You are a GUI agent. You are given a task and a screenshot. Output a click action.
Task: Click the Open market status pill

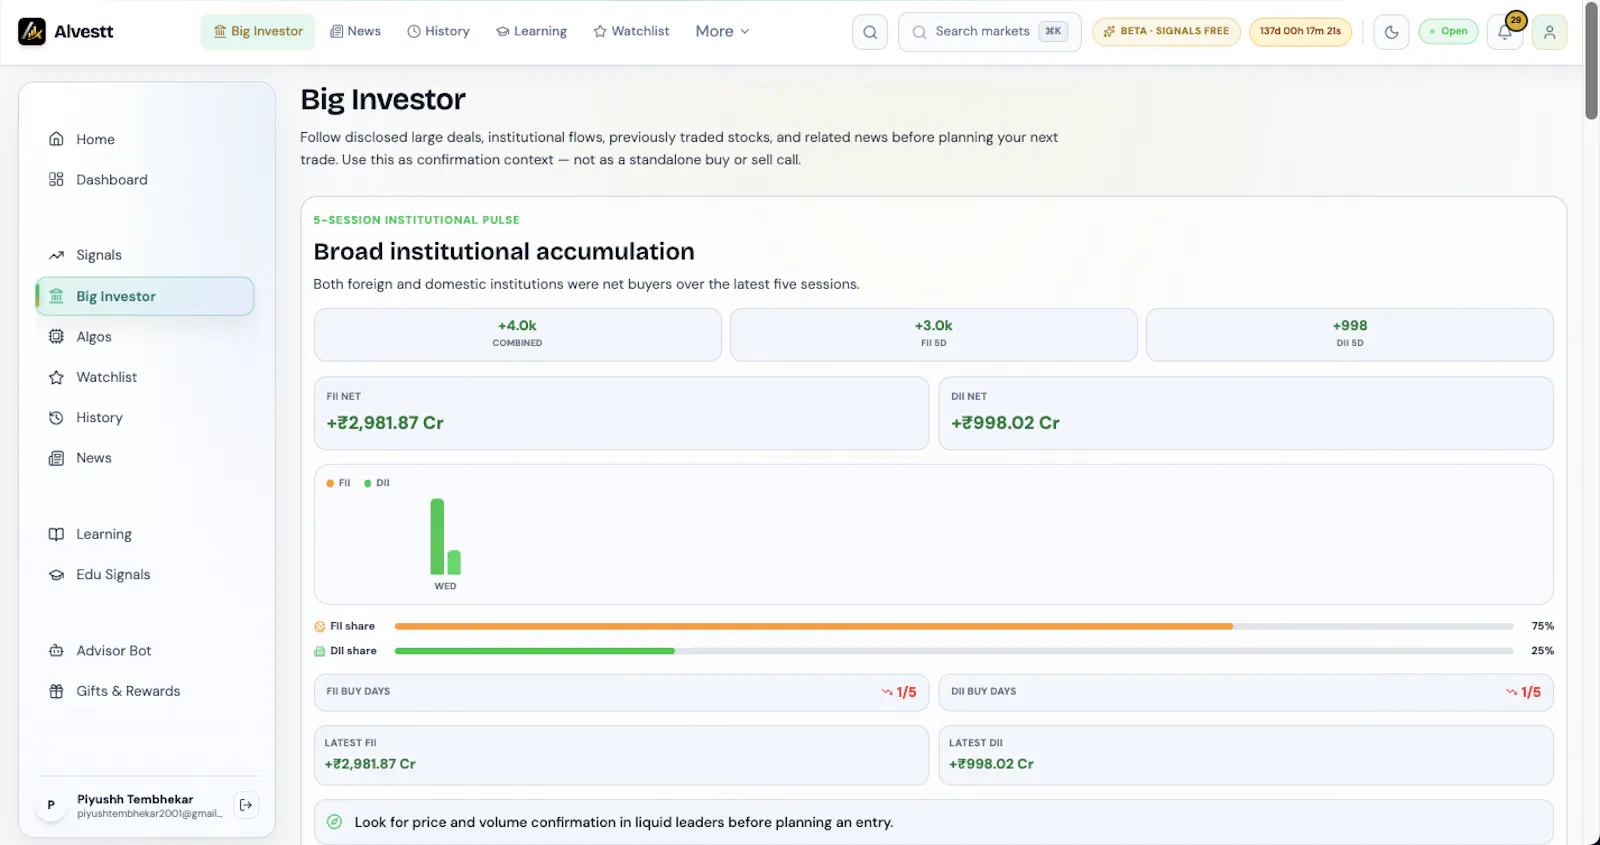coord(1448,32)
